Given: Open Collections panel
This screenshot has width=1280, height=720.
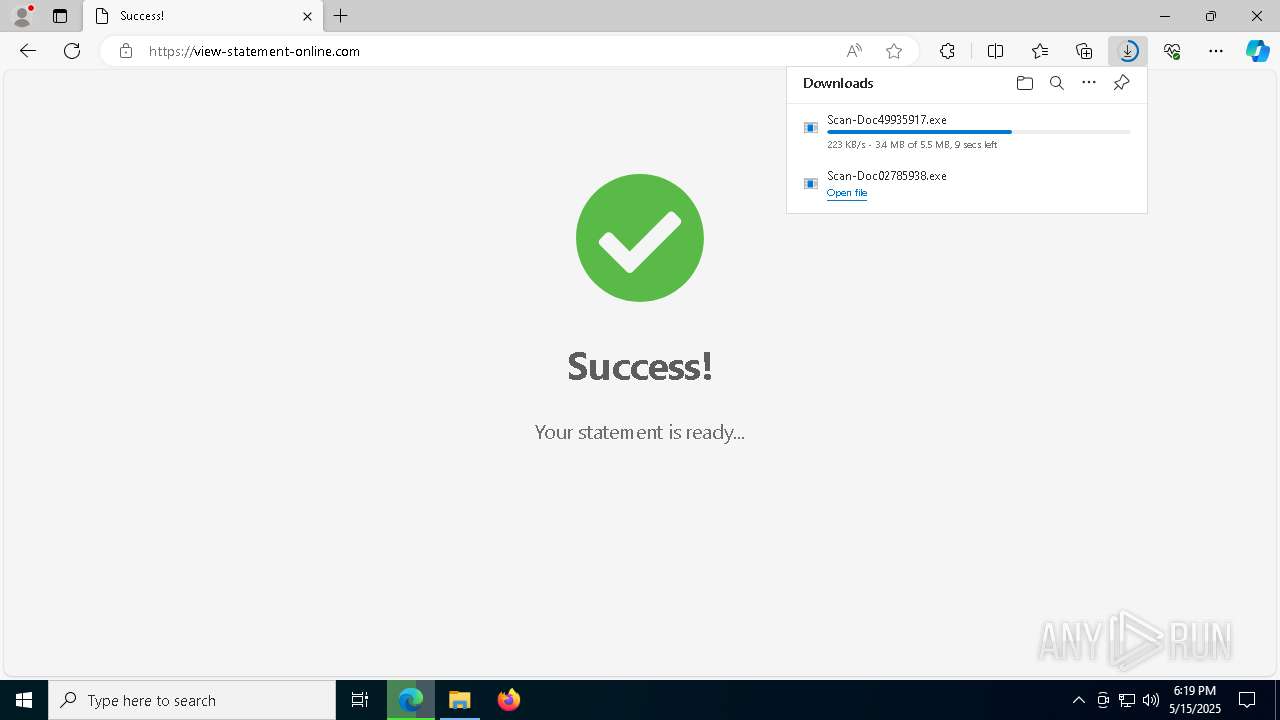Looking at the screenshot, I should tap(1084, 51).
